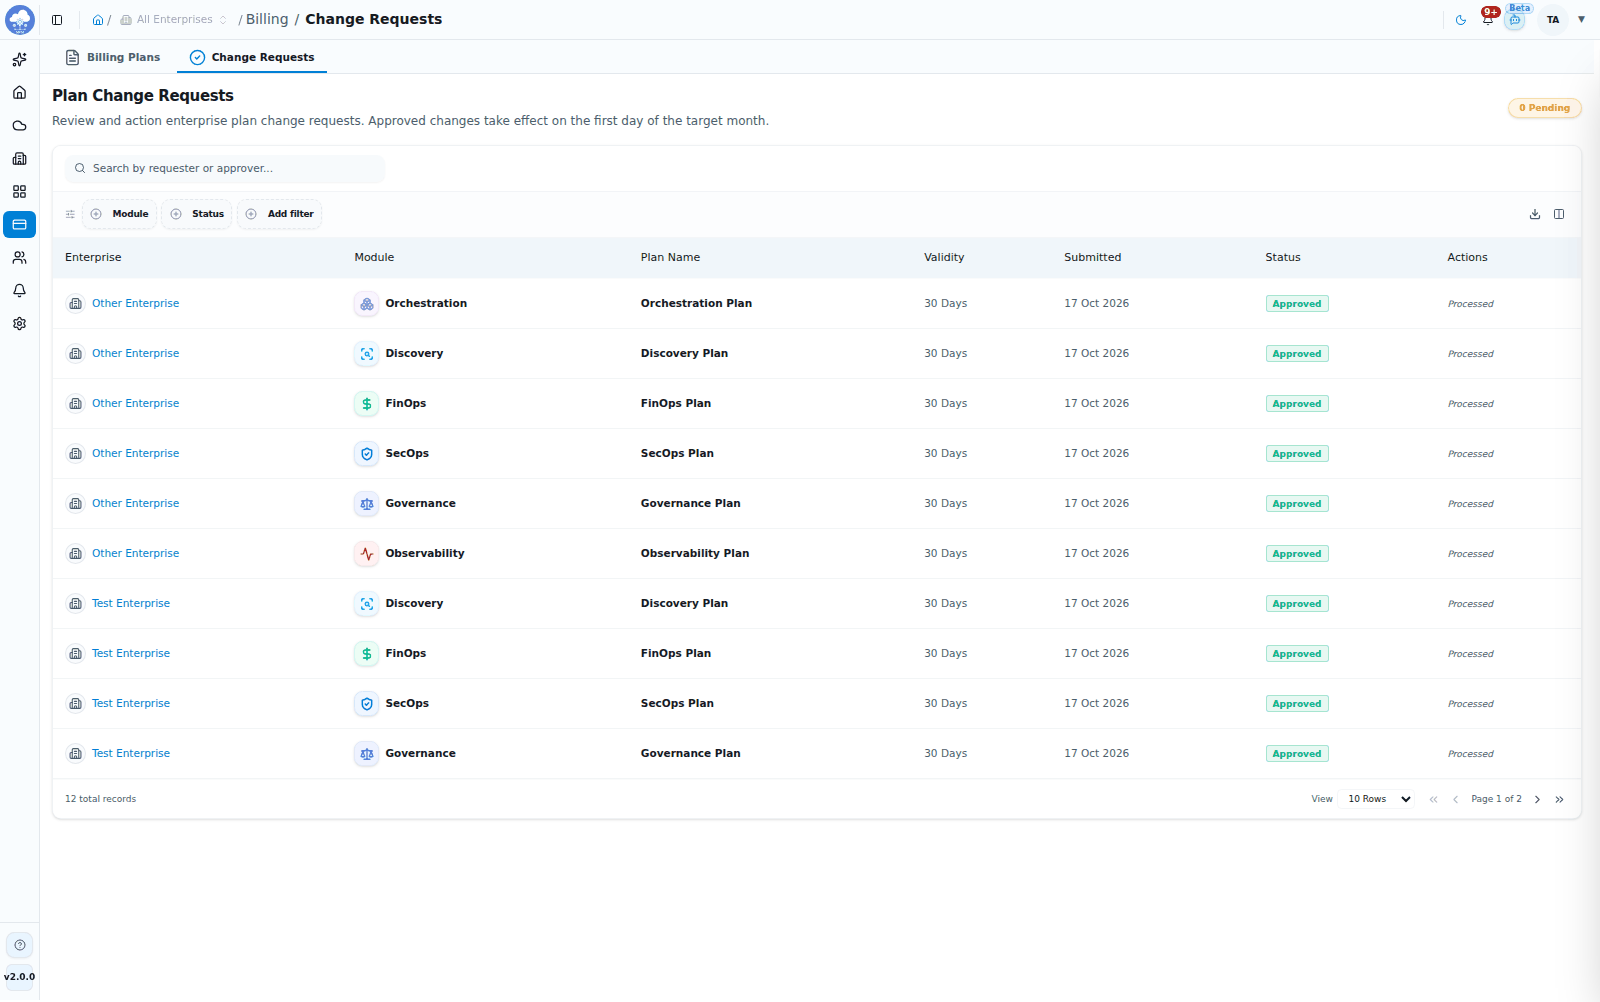The width and height of the screenshot is (1600, 1002).
Task: Open the Beta chat assistant icon
Action: pos(1515,20)
